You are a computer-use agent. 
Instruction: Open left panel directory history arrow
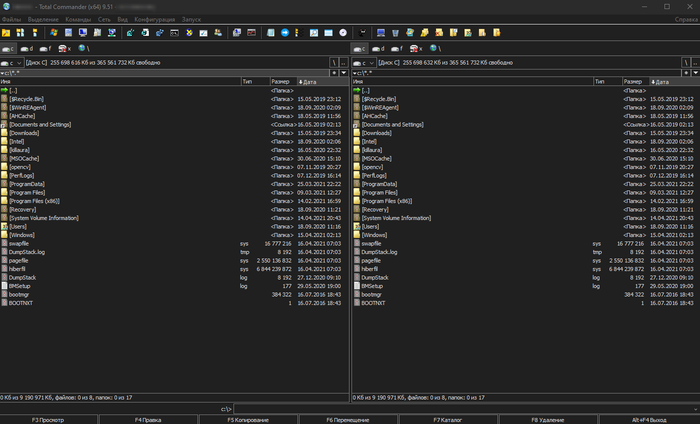click(344, 73)
